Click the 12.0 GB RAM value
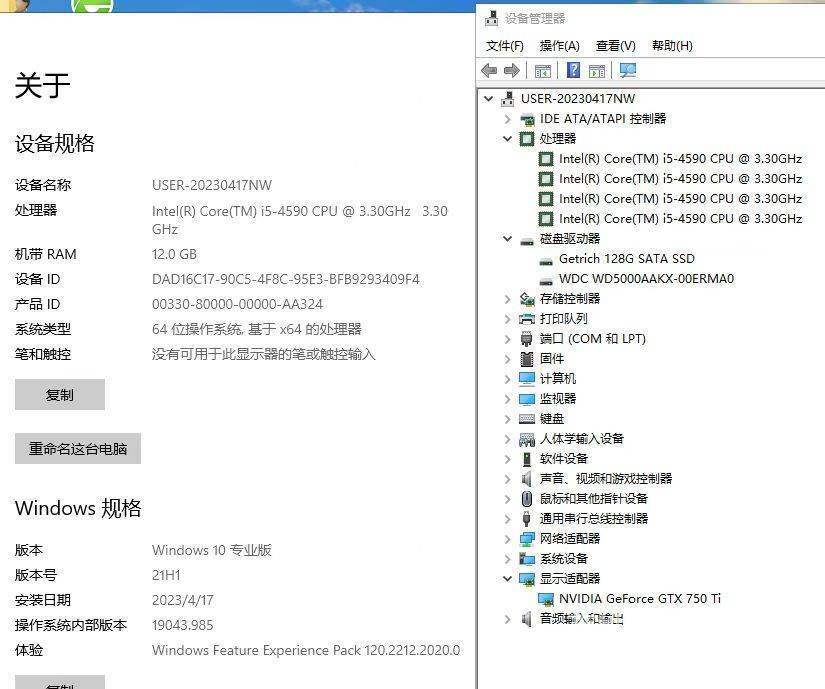This screenshot has height=689, width=825. coord(174,255)
